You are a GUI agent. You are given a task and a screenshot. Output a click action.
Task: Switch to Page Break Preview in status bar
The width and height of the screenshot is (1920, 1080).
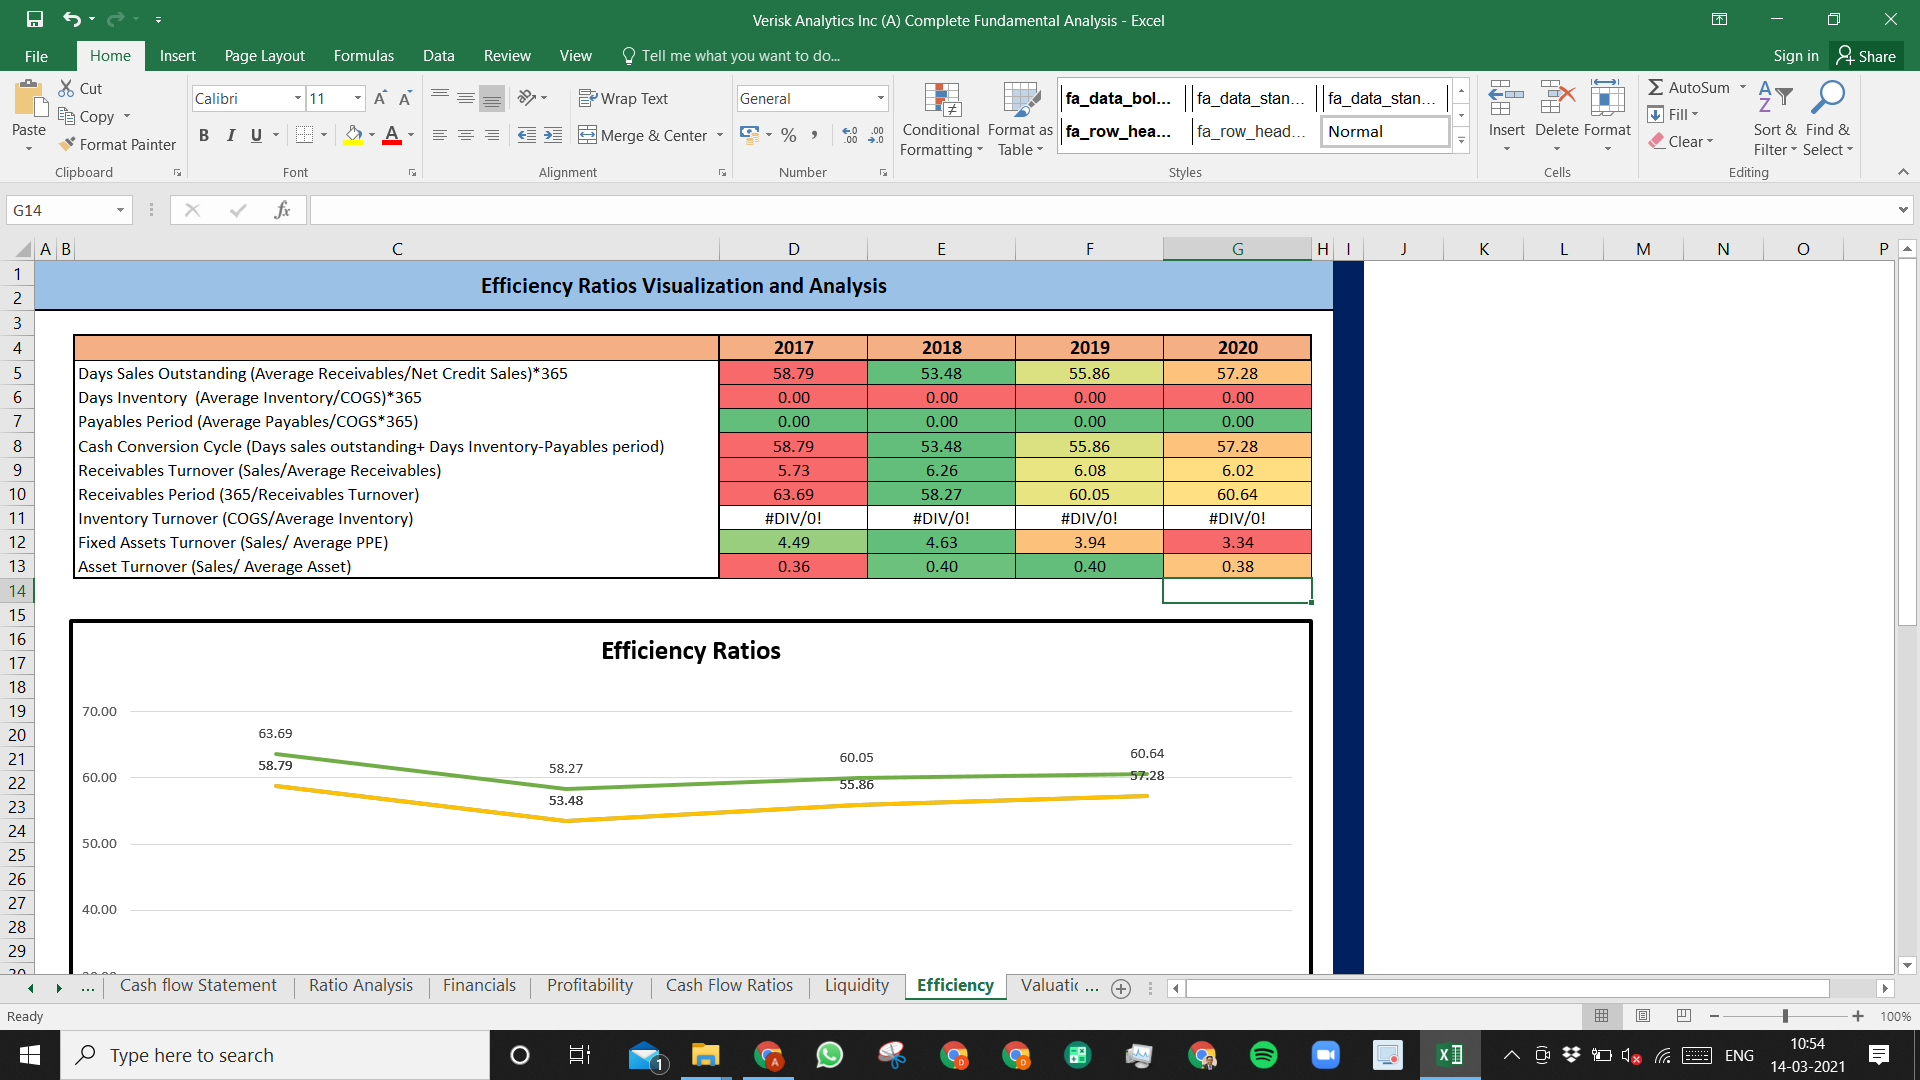(x=1683, y=1016)
